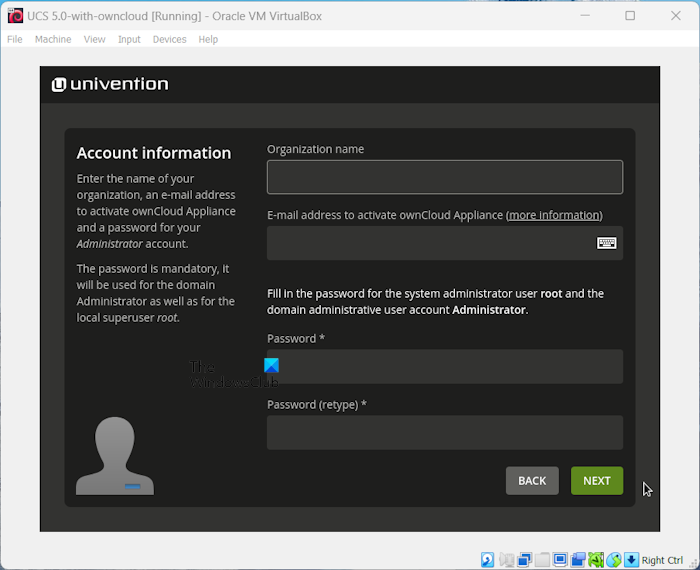Click into the Password (retype) field
700x570 pixels.
coord(444,433)
